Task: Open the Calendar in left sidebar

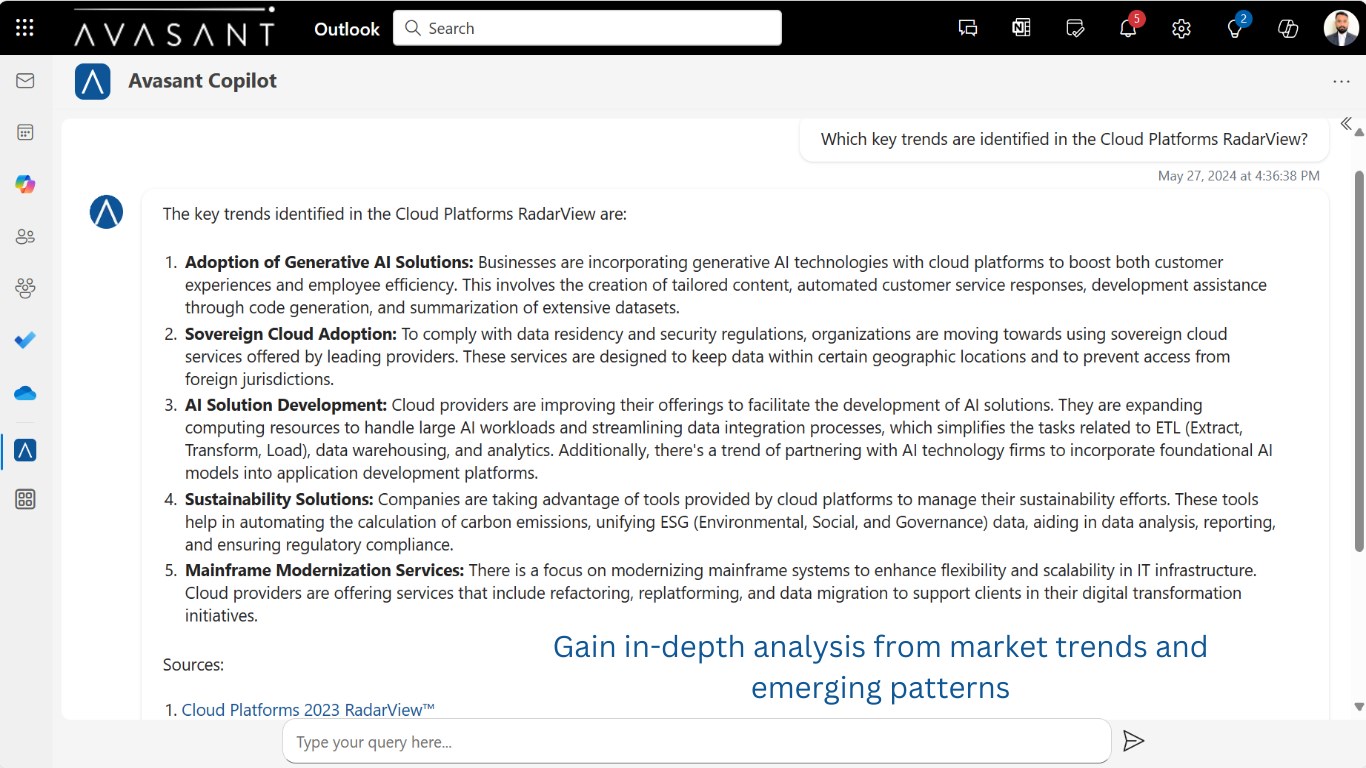Action: coord(25,132)
